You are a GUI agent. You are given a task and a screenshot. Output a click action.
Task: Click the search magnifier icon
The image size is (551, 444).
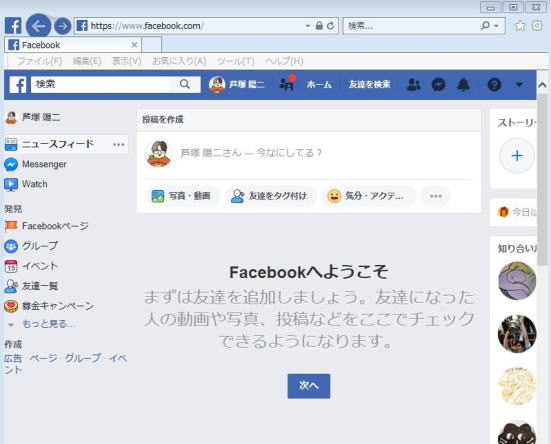click(185, 84)
